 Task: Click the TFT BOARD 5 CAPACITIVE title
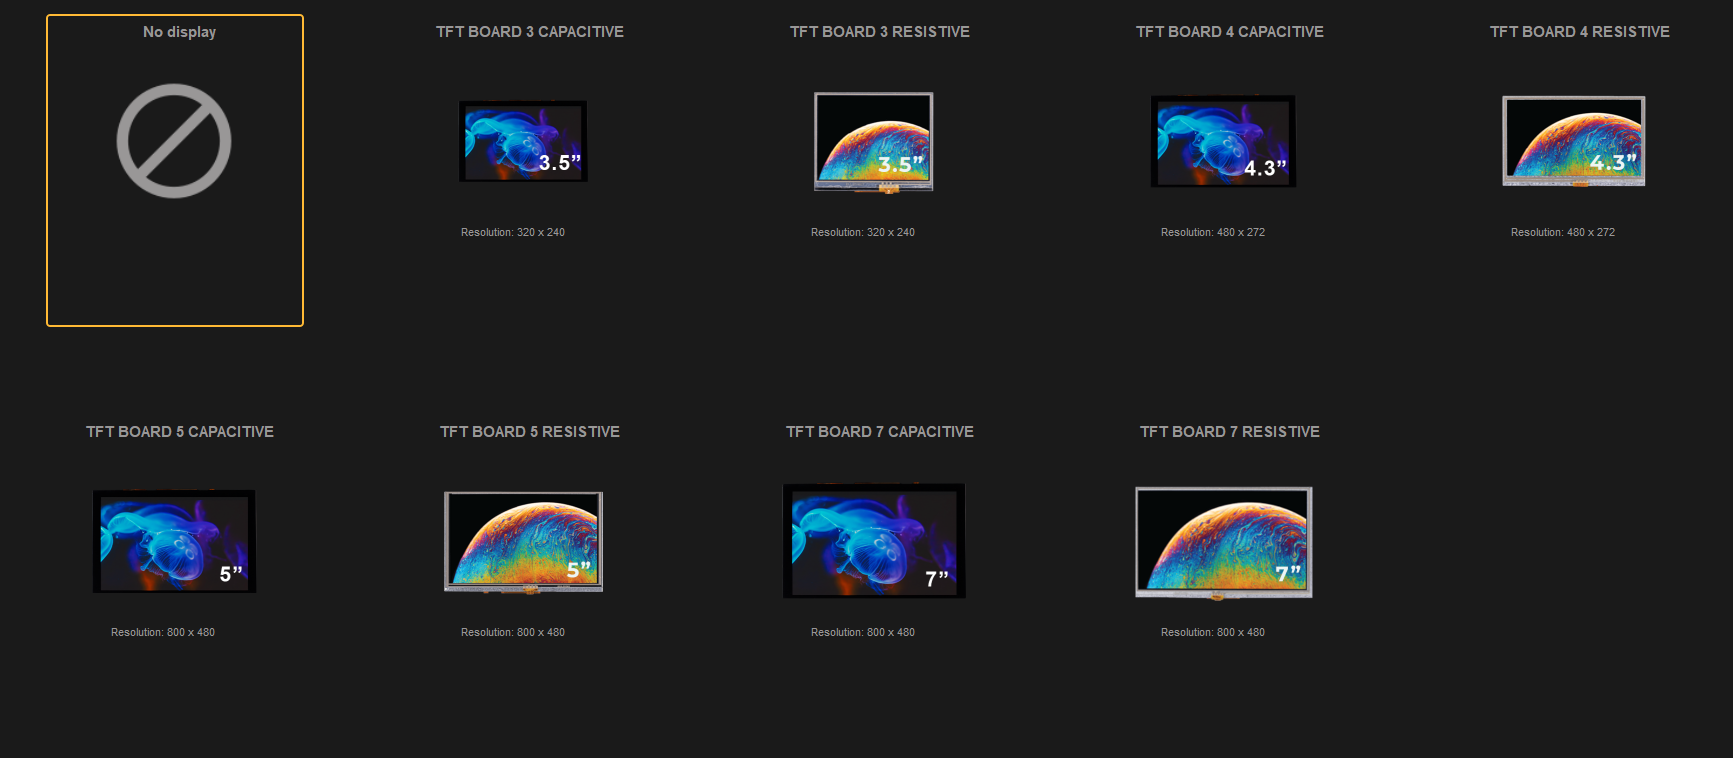pyautogui.click(x=180, y=432)
